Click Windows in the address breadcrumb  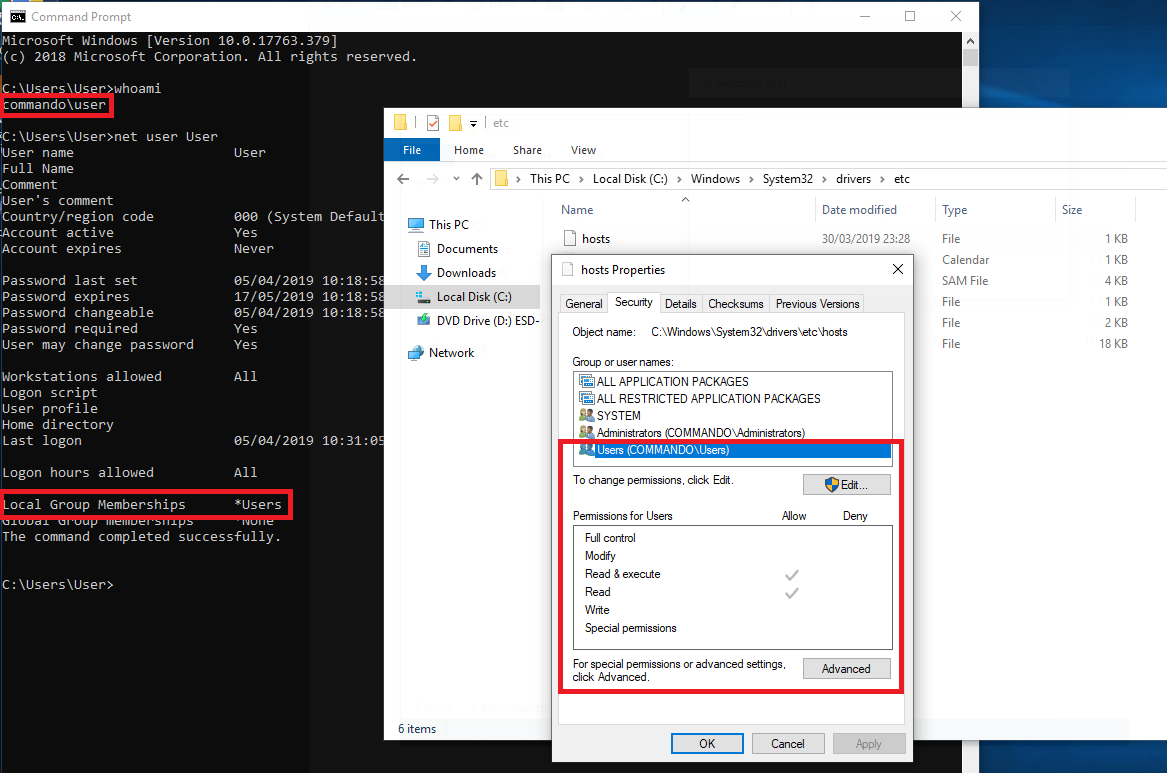(x=715, y=179)
